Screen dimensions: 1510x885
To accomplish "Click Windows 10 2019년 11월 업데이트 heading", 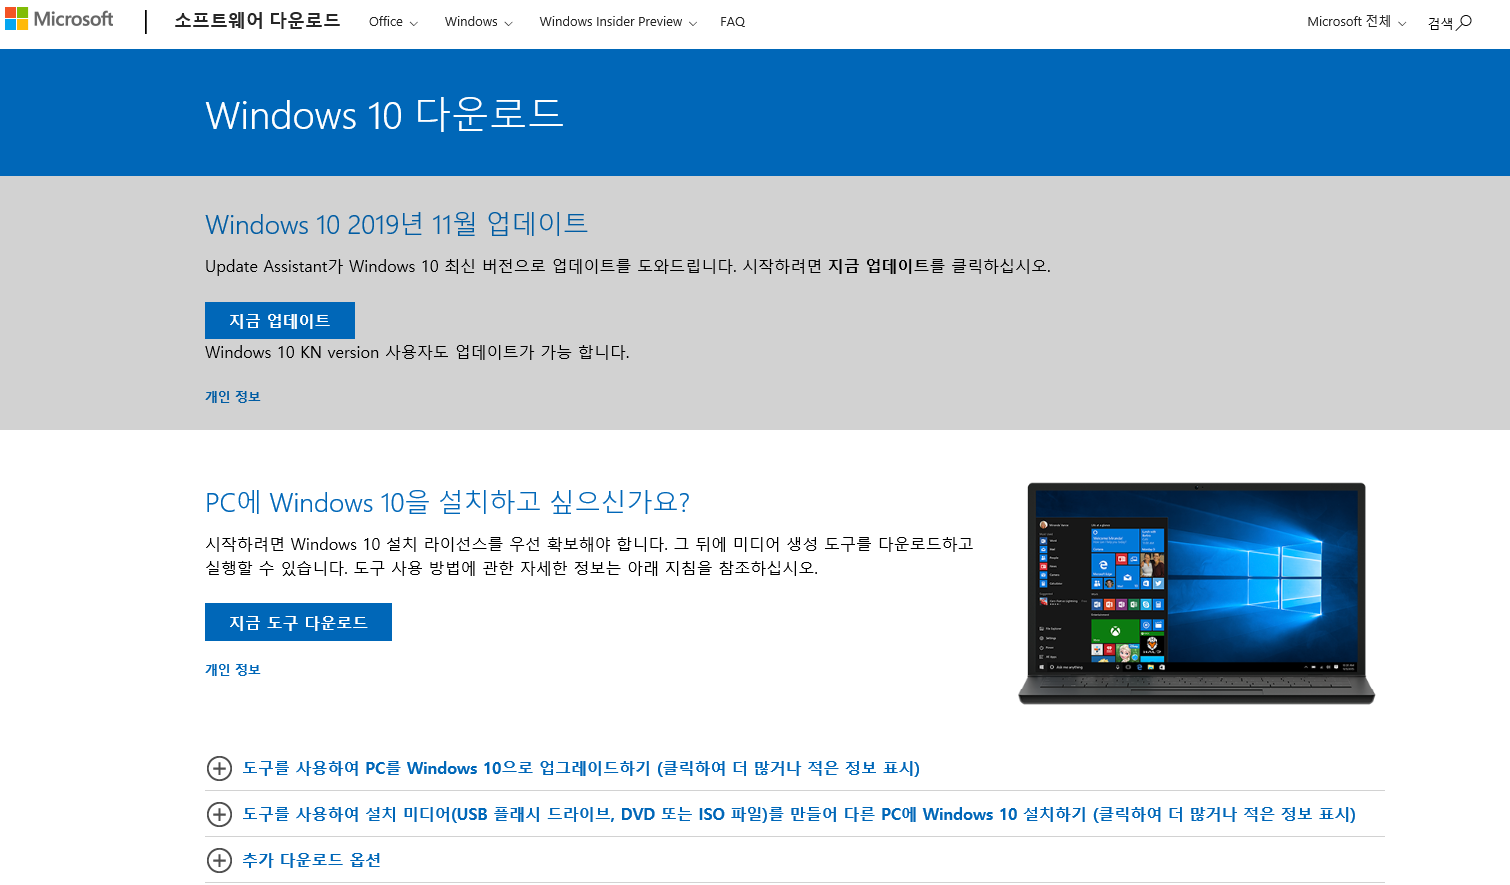I will 396,224.
